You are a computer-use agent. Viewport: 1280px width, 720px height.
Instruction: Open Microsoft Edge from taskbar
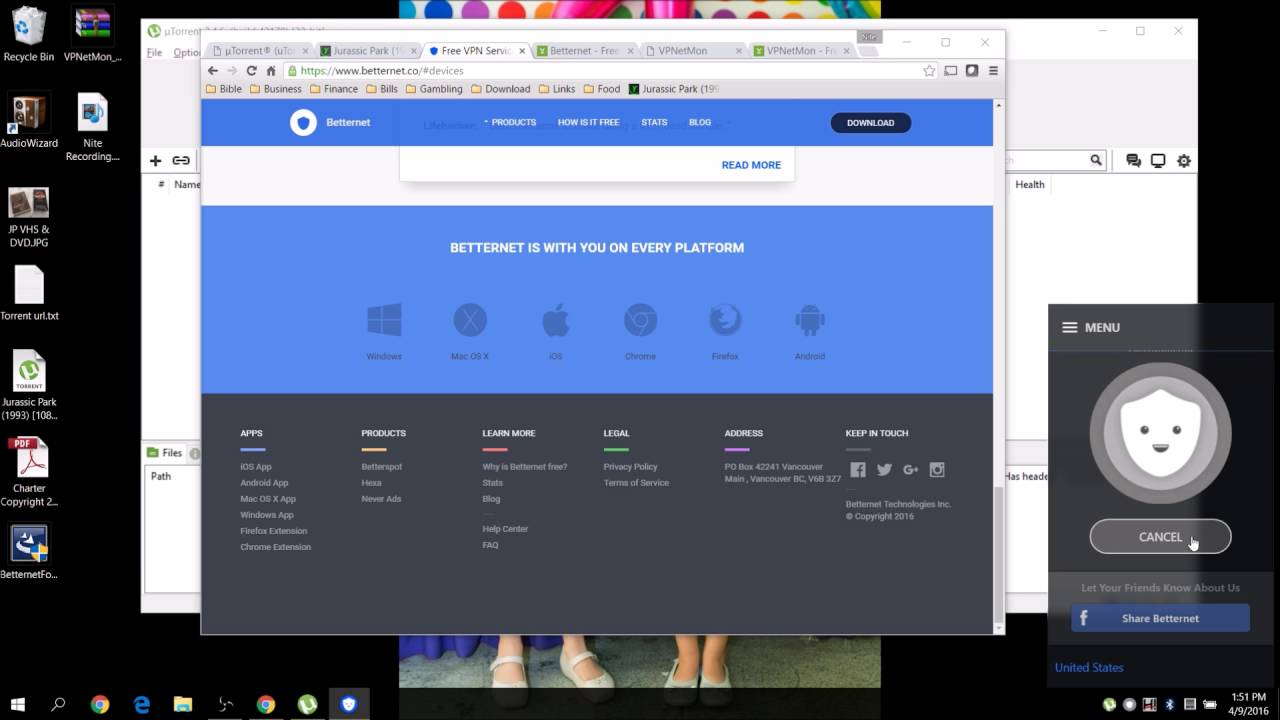coord(142,704)
